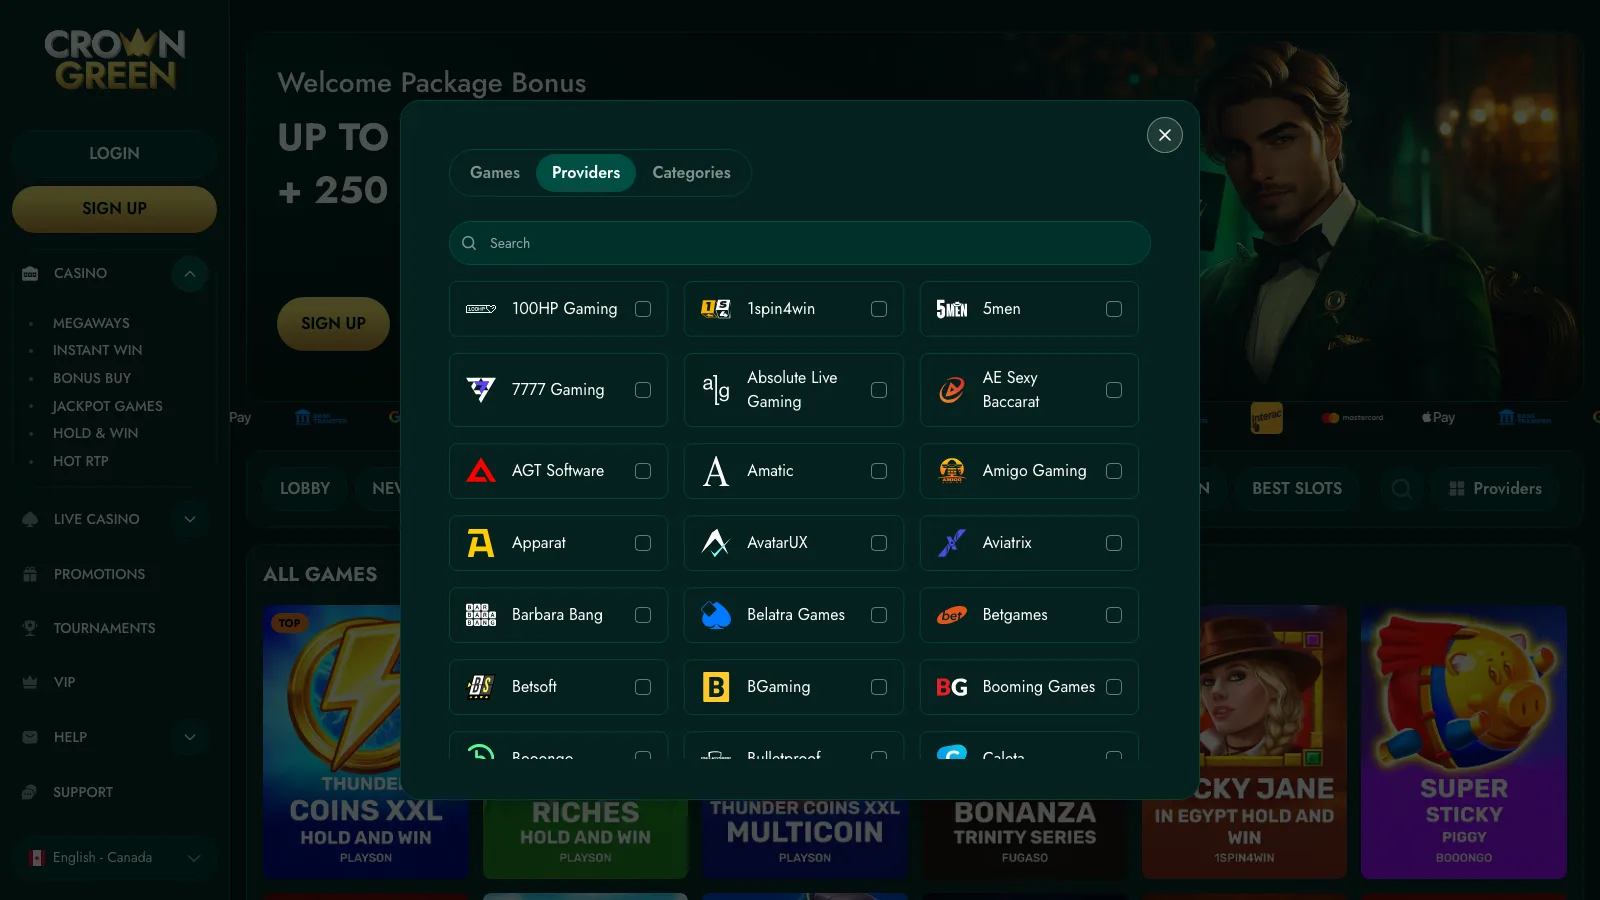Click the Casino sidebar icon
The width and height of the screenshot is (1600, 900).
30,274
